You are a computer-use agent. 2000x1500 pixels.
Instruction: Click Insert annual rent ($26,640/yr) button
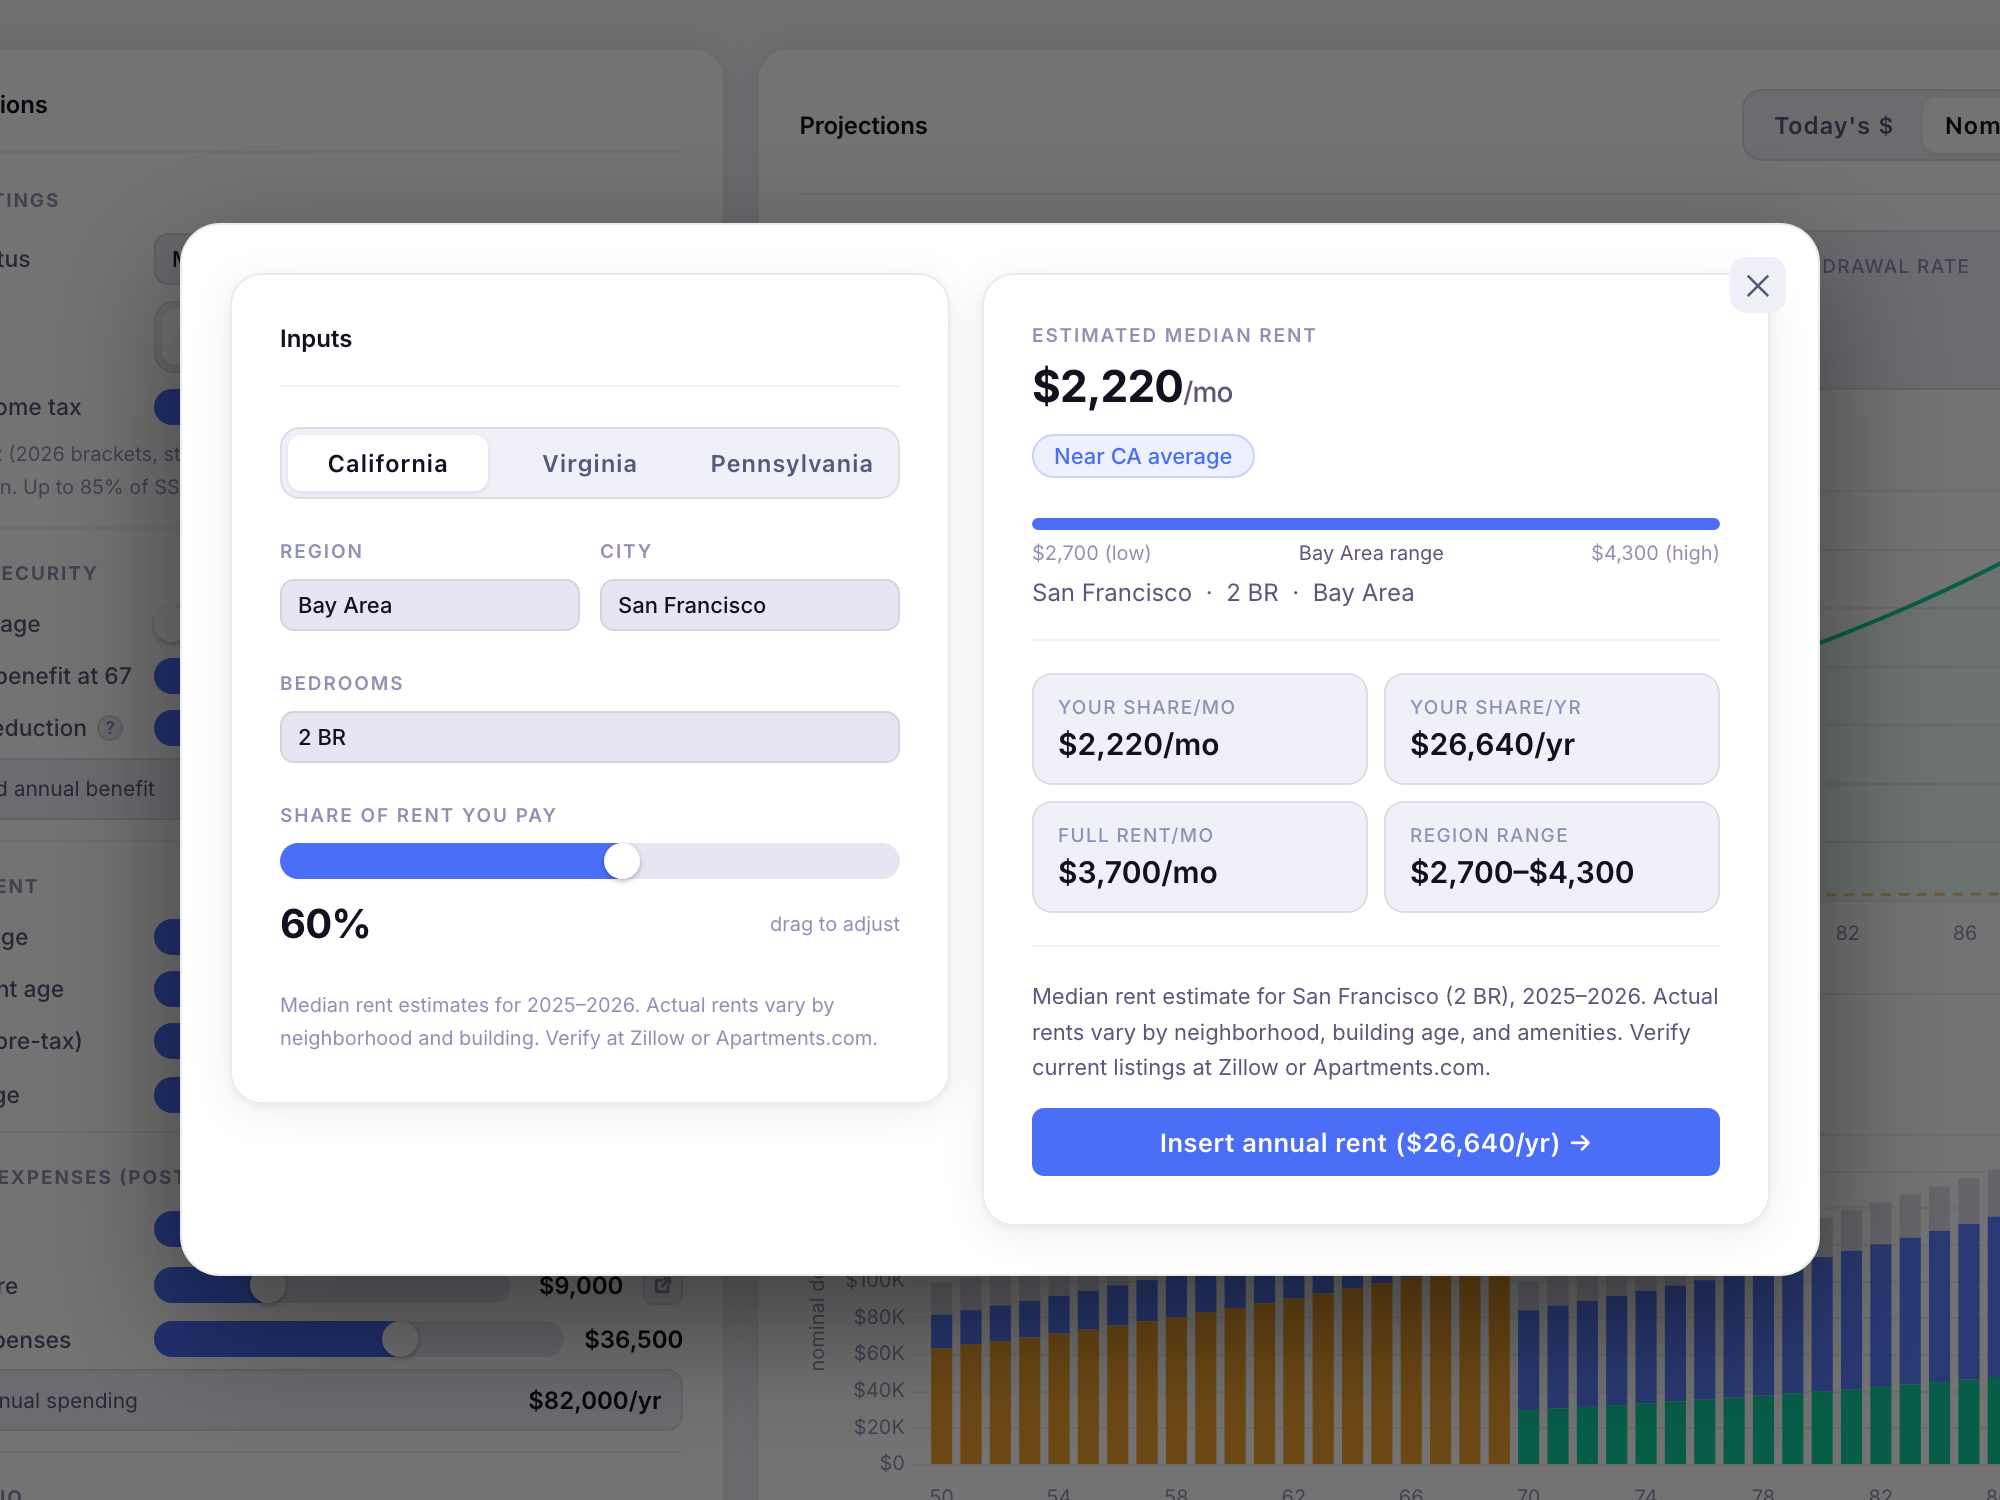(1375, 1142)
